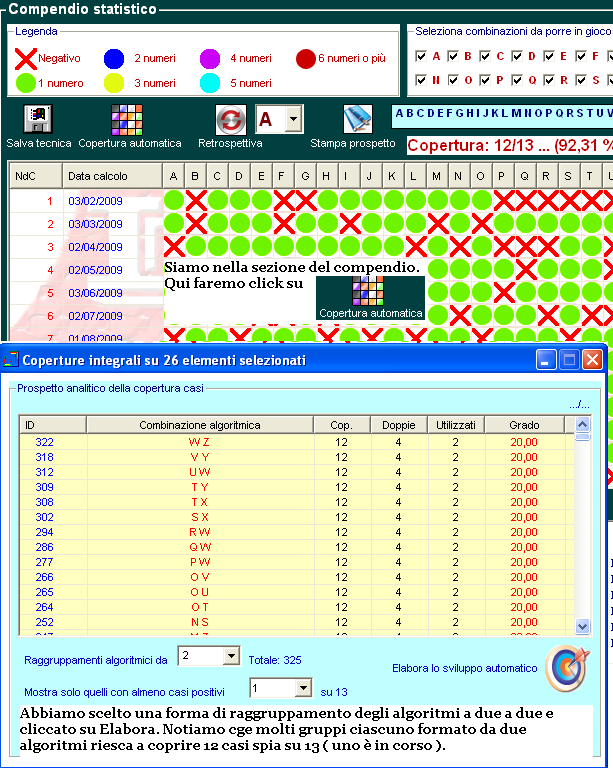Select row ID 318 combination V Y
613x771 pixels.
[296, 457]
